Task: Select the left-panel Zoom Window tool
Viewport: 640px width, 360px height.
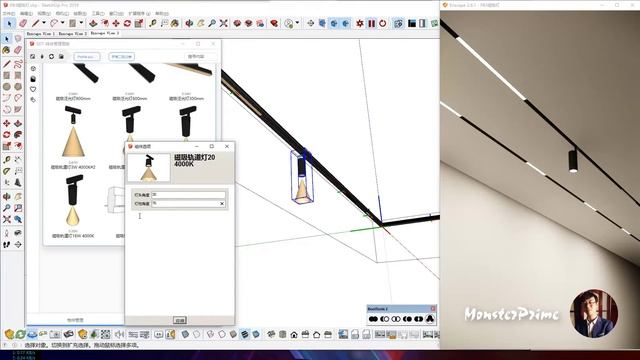Action: coord(18,208)
